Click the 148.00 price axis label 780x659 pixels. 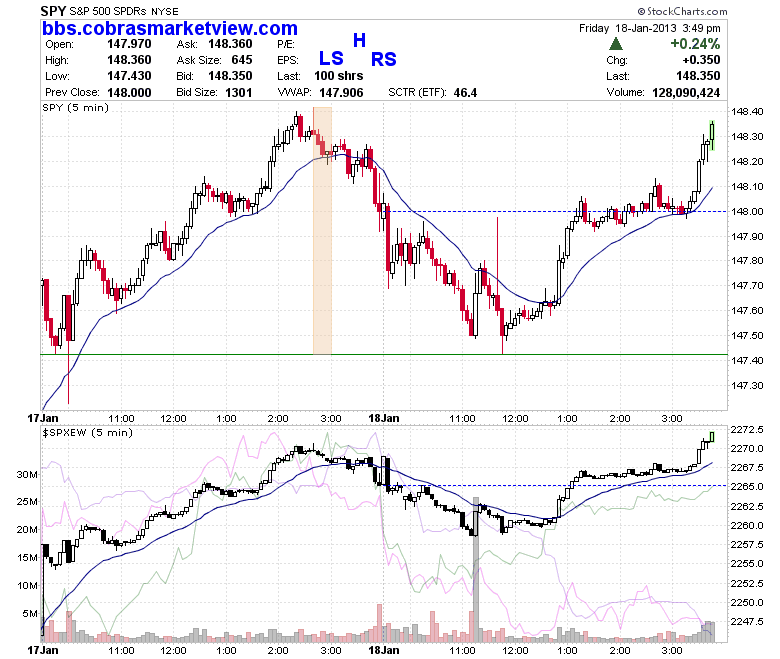747,211
